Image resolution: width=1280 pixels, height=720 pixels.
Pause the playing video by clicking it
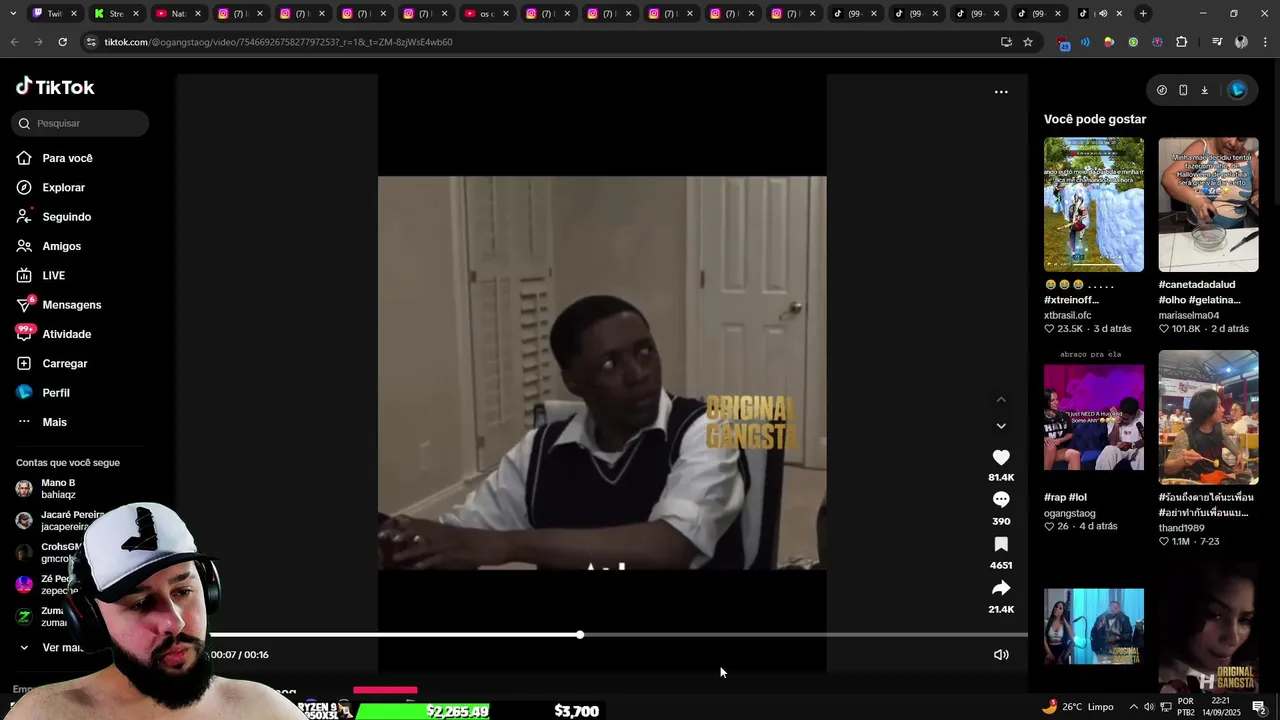(602, 373)
